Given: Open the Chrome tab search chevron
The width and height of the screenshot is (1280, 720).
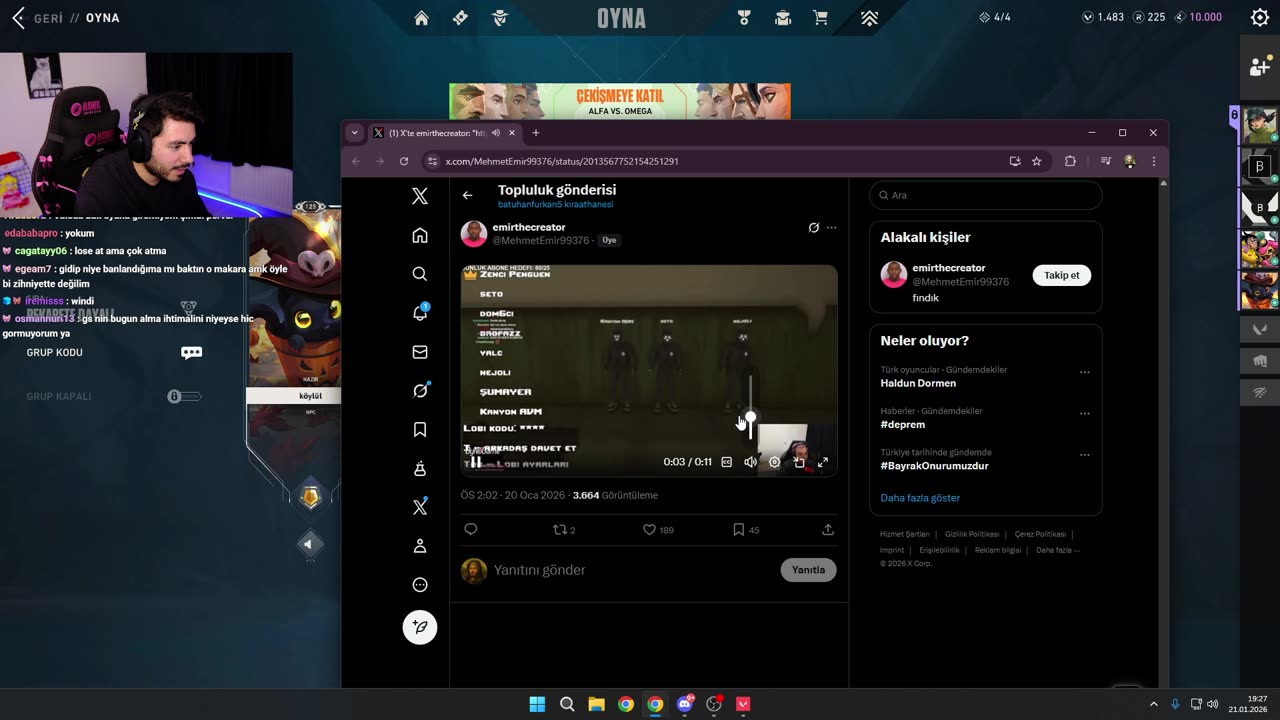Looking at the screenshot, I should point(354,132).
